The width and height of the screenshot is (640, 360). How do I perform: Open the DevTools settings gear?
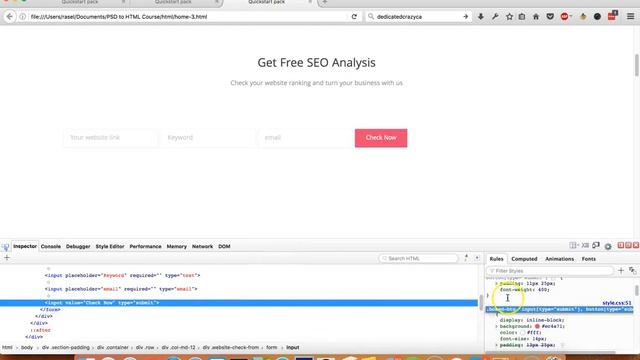[608, 246]
